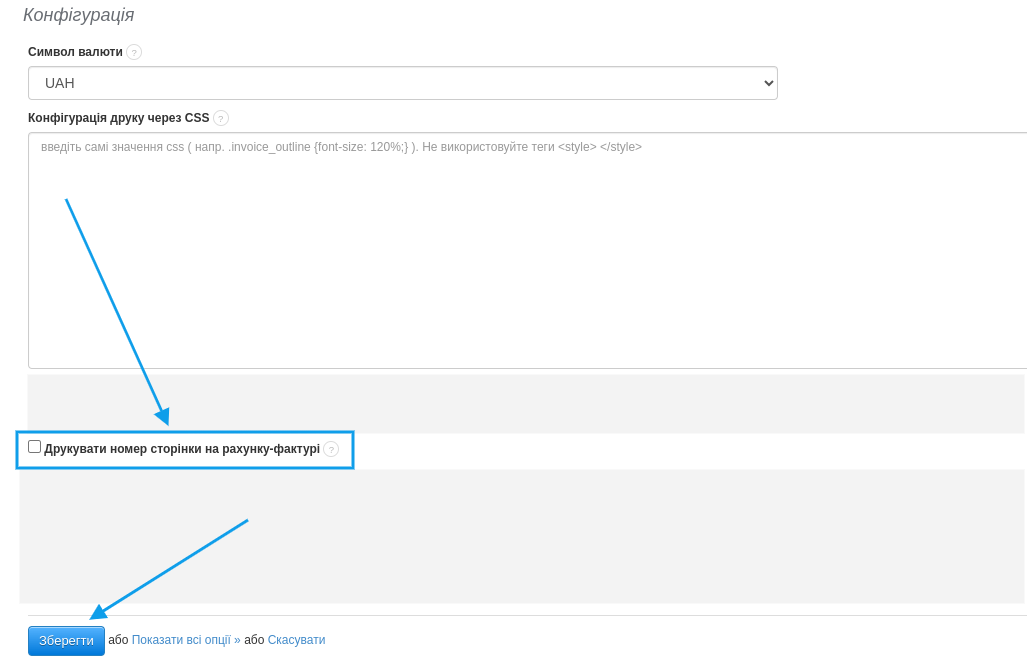Click the UAH value in currency selector
The height and width of the screenshot is (669, 1027).
click(60, 83)
